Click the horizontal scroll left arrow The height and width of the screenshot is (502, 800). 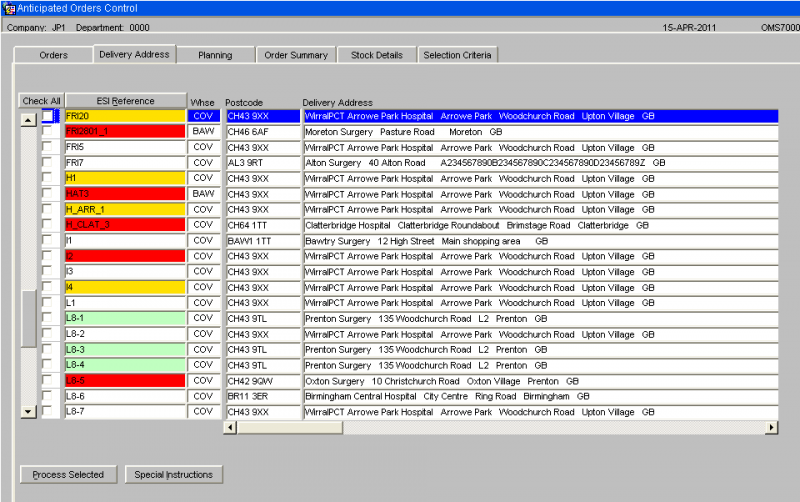point(231,428)
